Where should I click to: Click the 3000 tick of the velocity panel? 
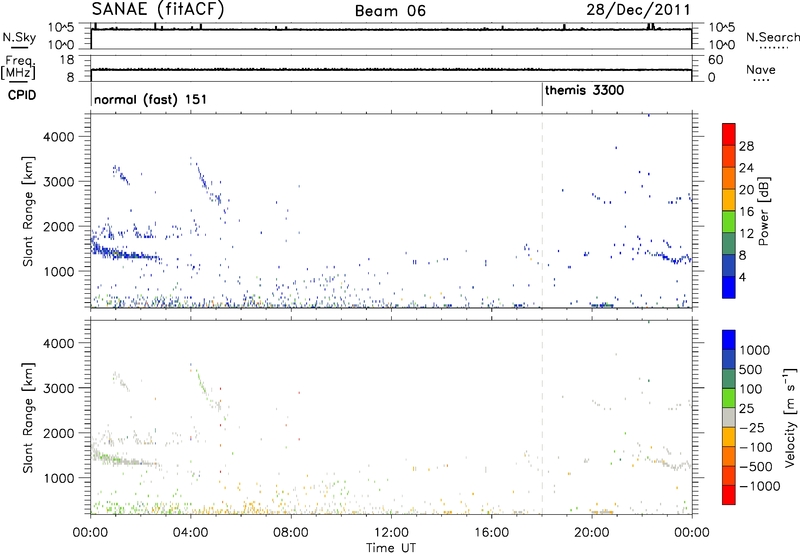[59, 388]
